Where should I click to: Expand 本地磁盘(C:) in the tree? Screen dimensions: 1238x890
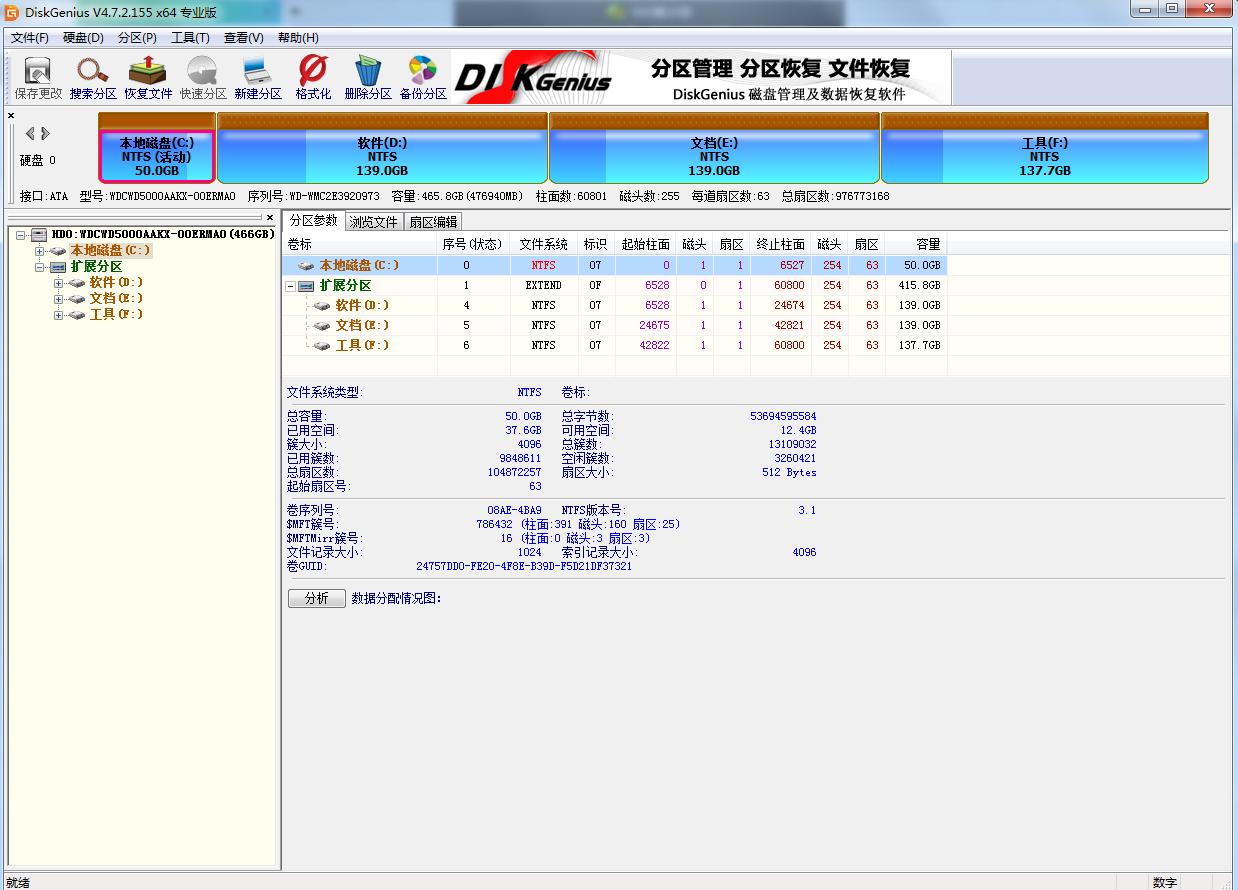(40, 250)
